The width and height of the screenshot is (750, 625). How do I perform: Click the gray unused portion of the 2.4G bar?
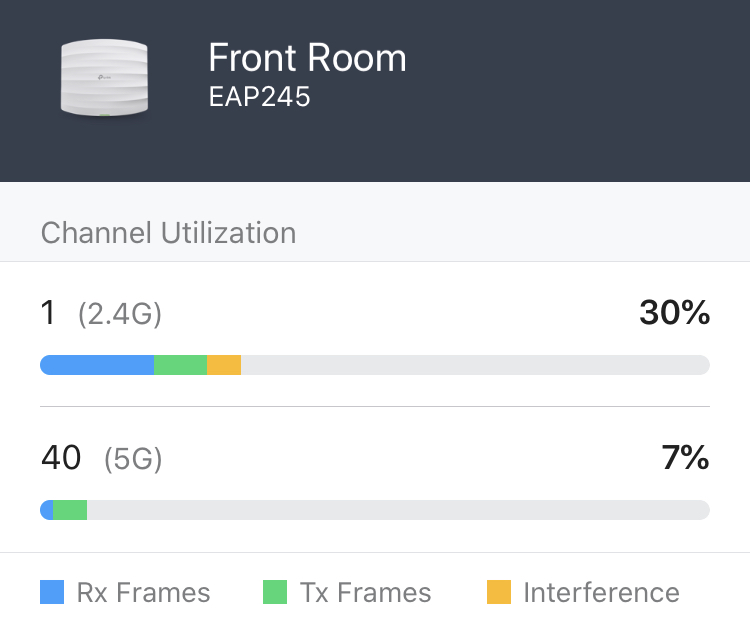pos(475,365)
